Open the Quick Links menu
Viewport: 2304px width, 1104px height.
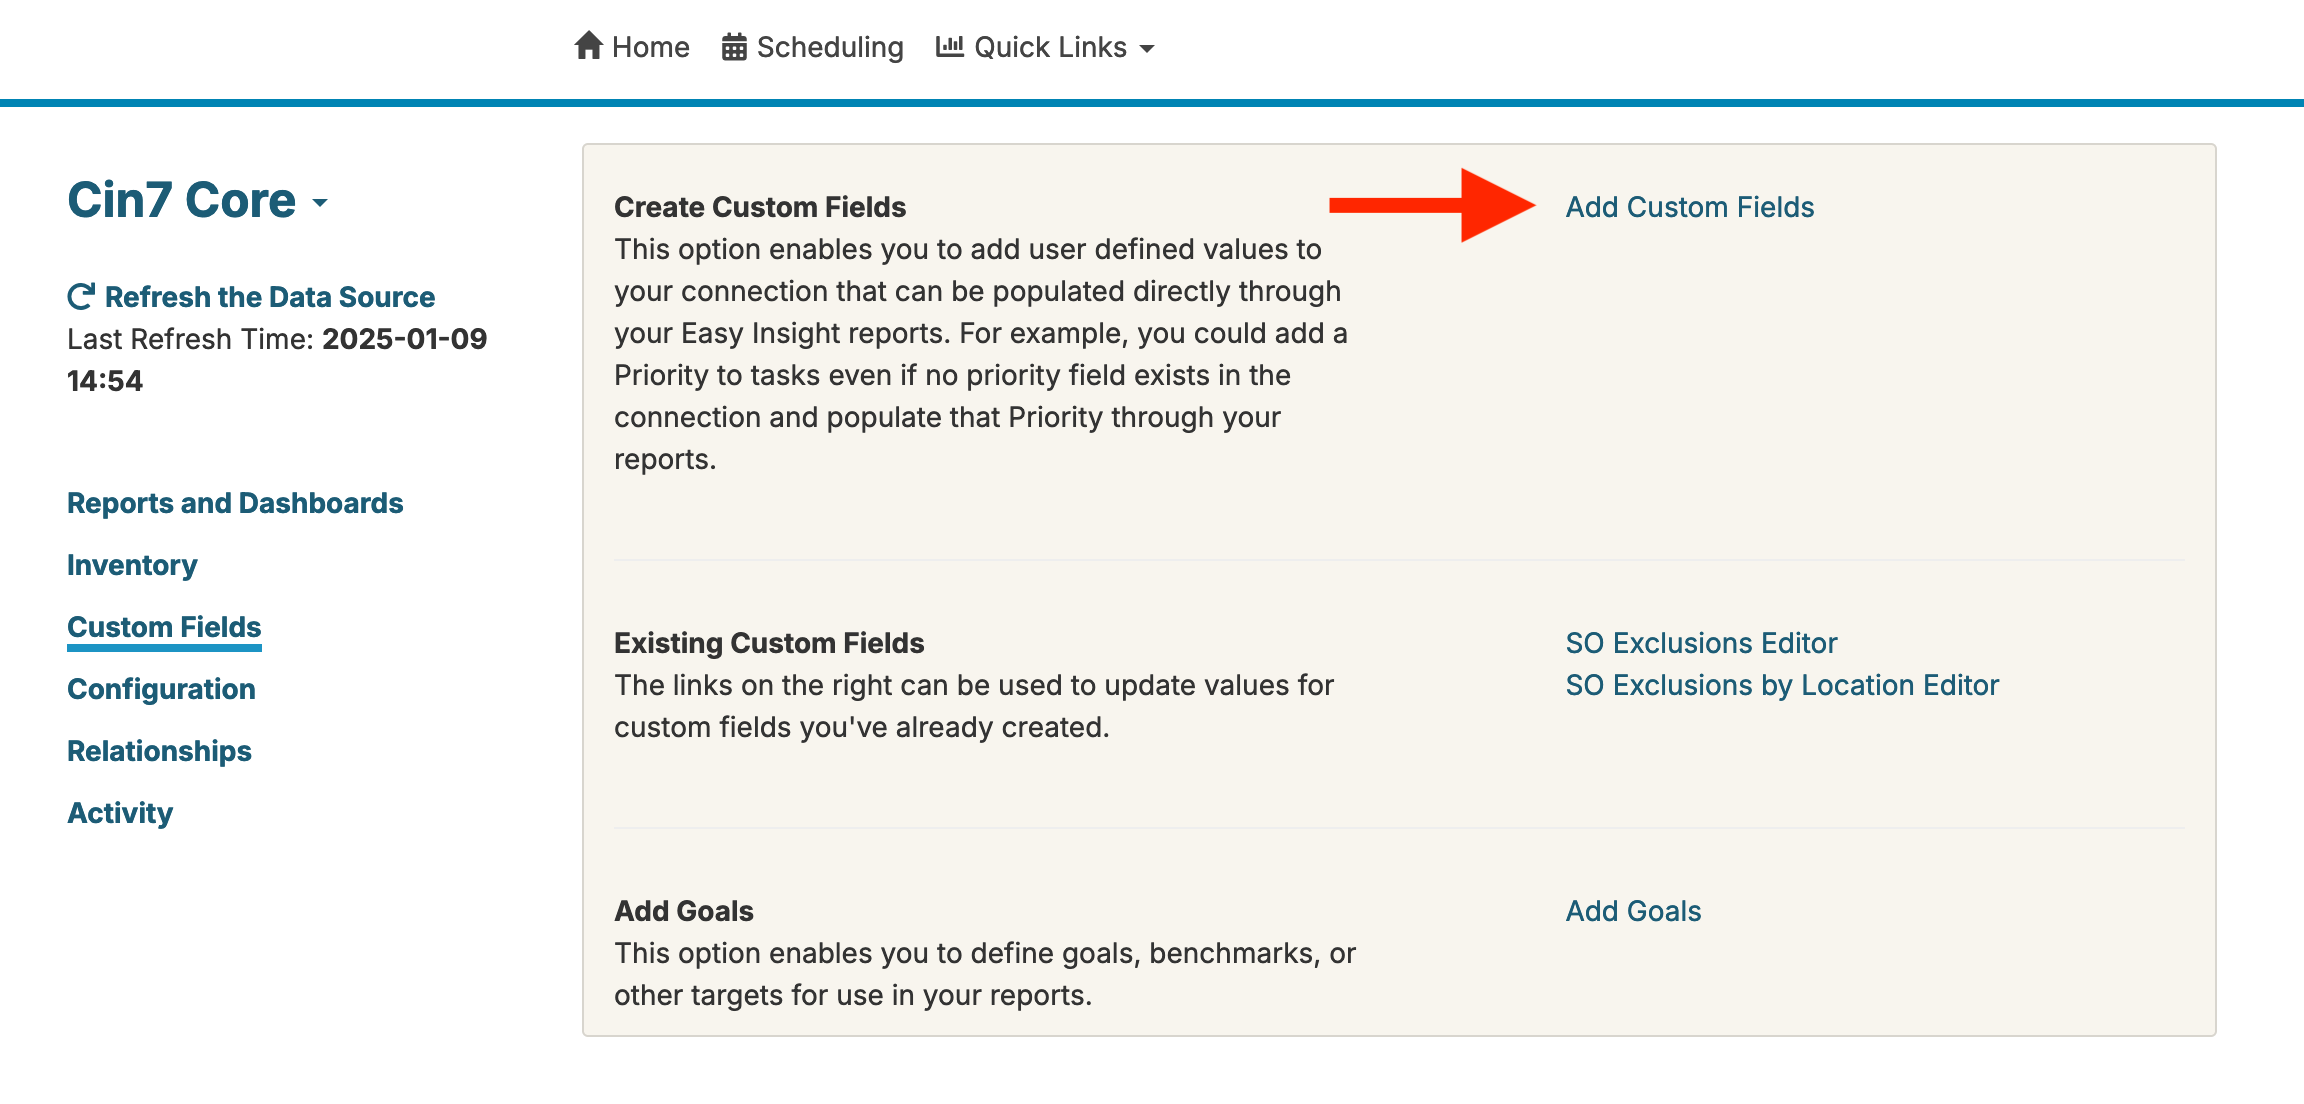1050,47
